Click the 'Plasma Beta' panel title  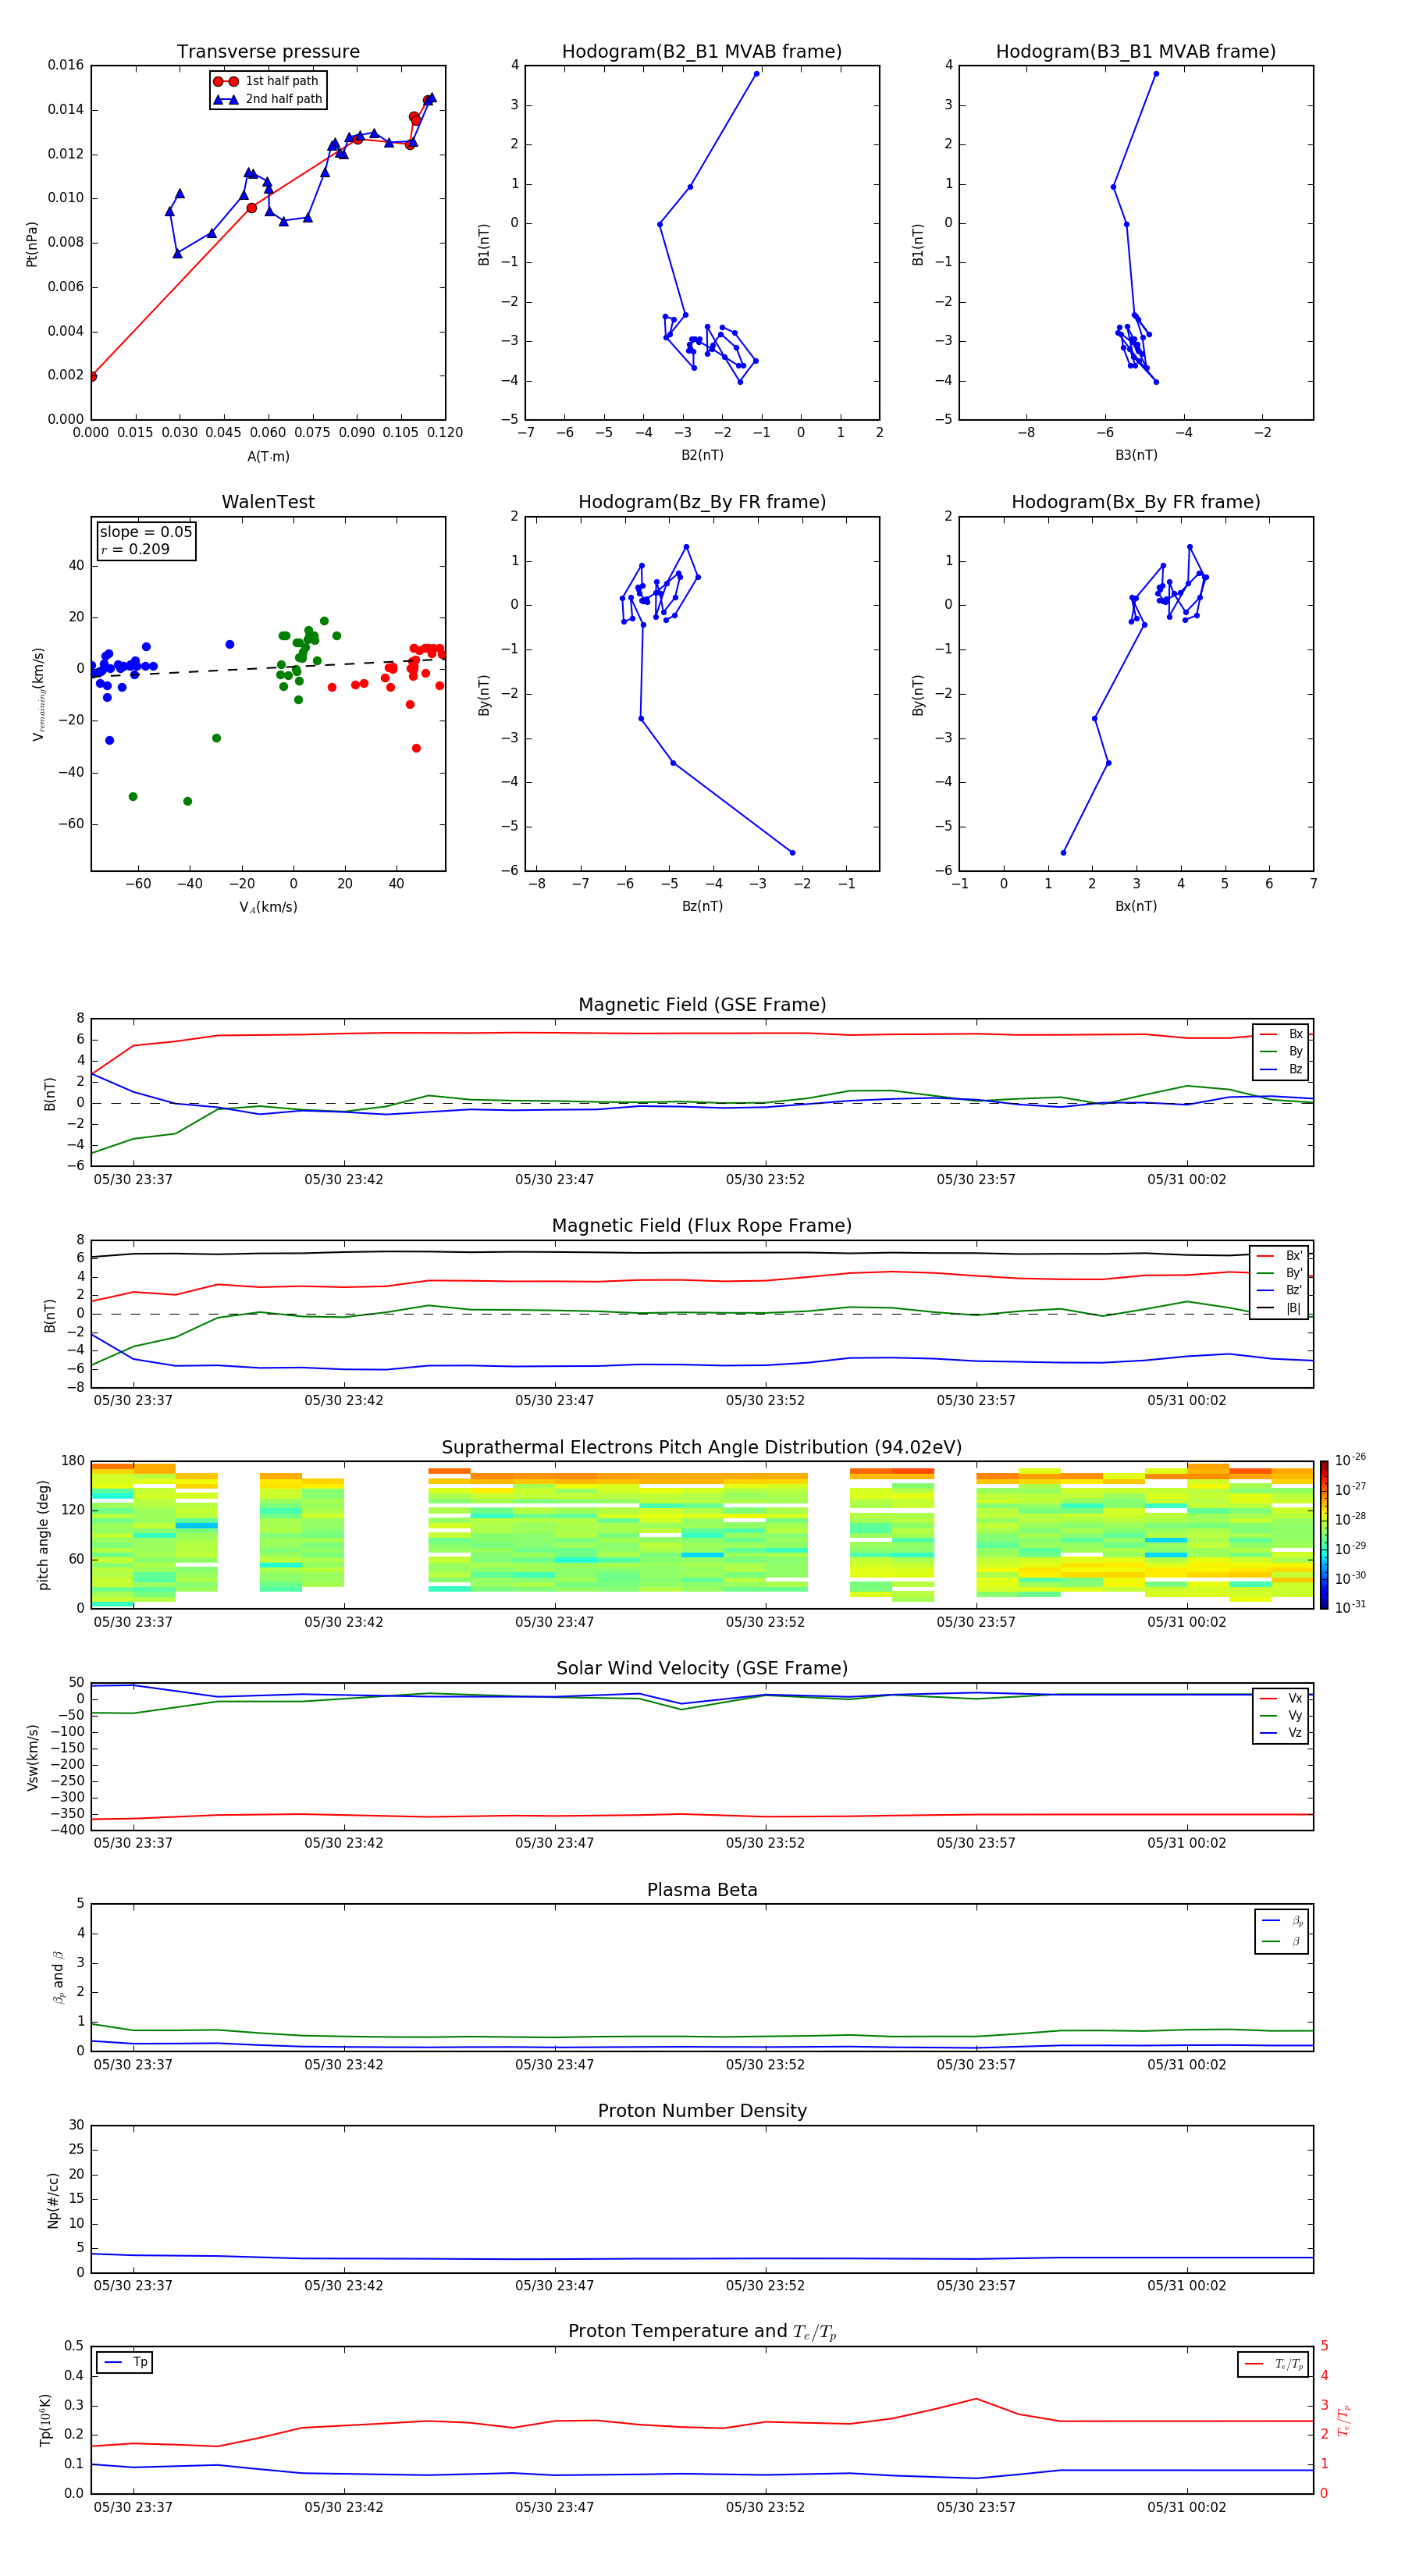[702, 1891]
